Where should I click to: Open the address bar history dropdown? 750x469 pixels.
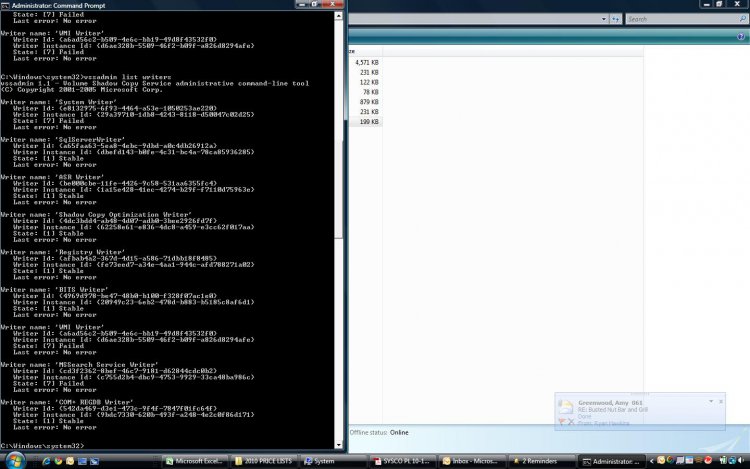click(x=604, y=19)
